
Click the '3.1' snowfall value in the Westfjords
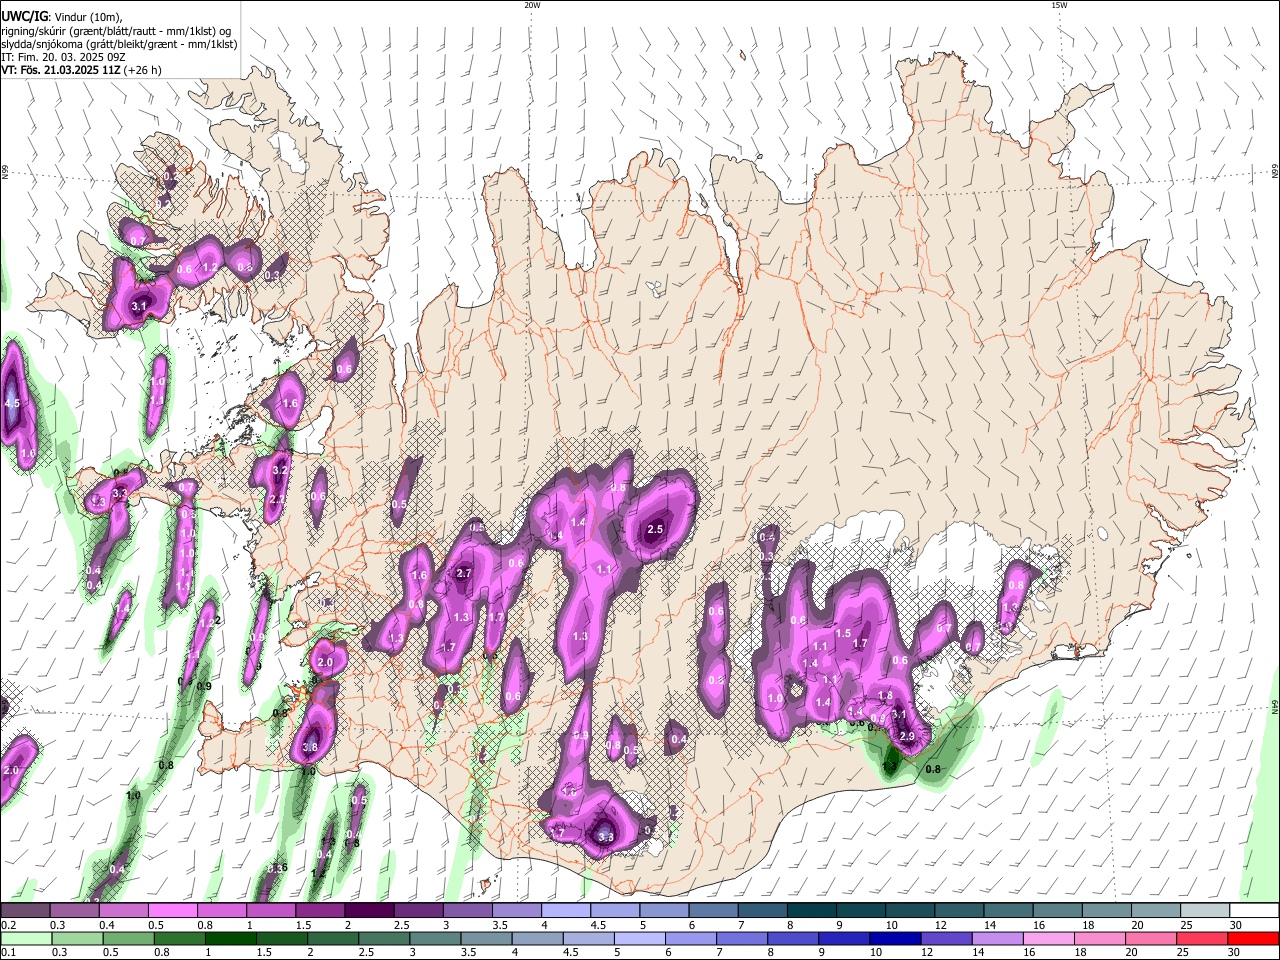click(139, 306)
